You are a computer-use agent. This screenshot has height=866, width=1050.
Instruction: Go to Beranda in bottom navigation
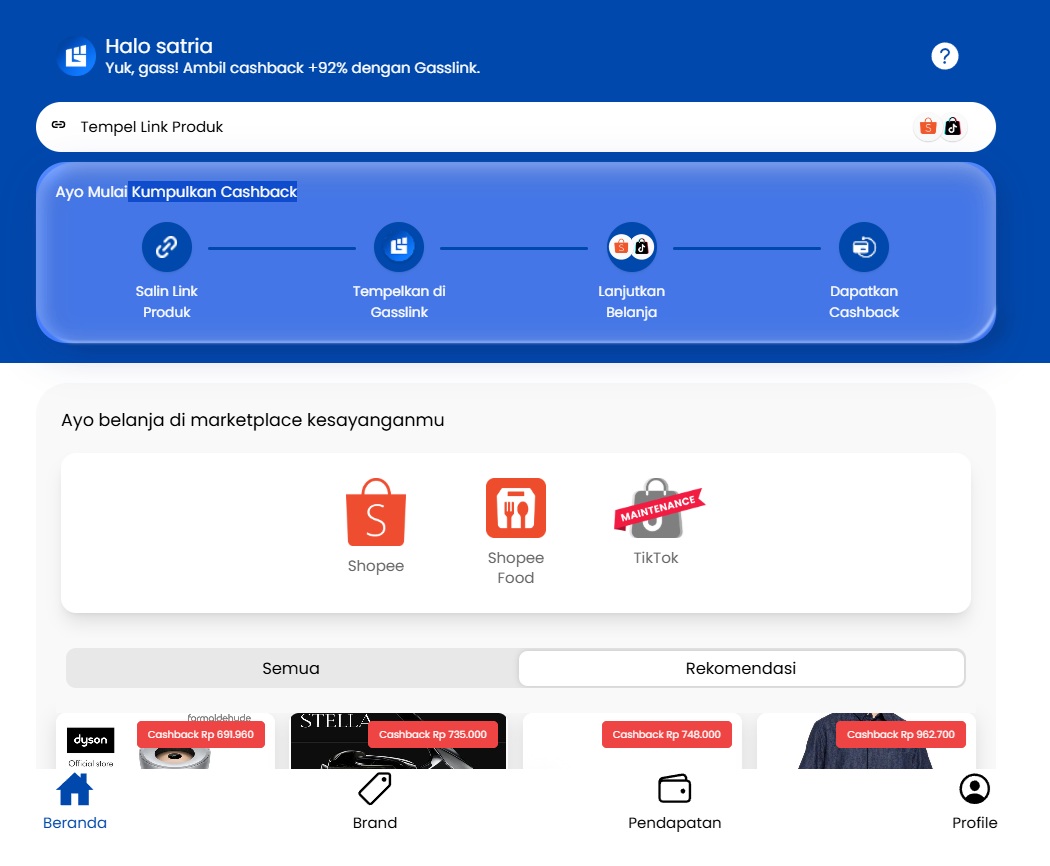(75, 801)
